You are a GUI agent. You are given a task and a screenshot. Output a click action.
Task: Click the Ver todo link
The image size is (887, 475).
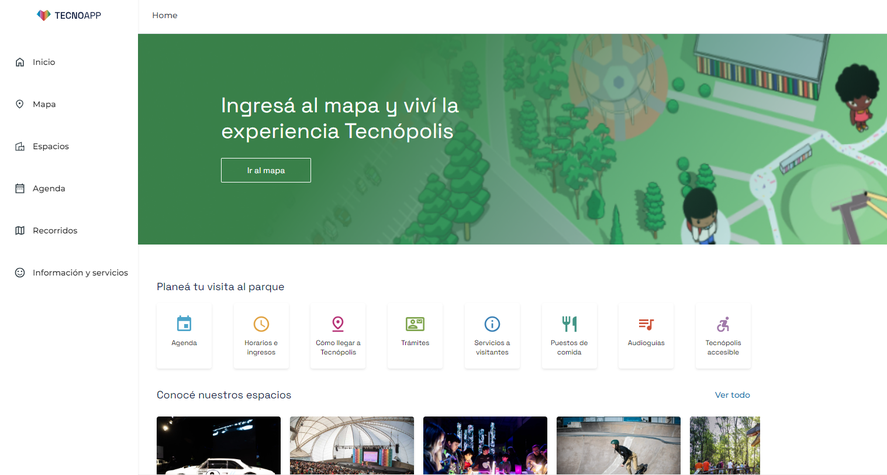coord(732,395)
